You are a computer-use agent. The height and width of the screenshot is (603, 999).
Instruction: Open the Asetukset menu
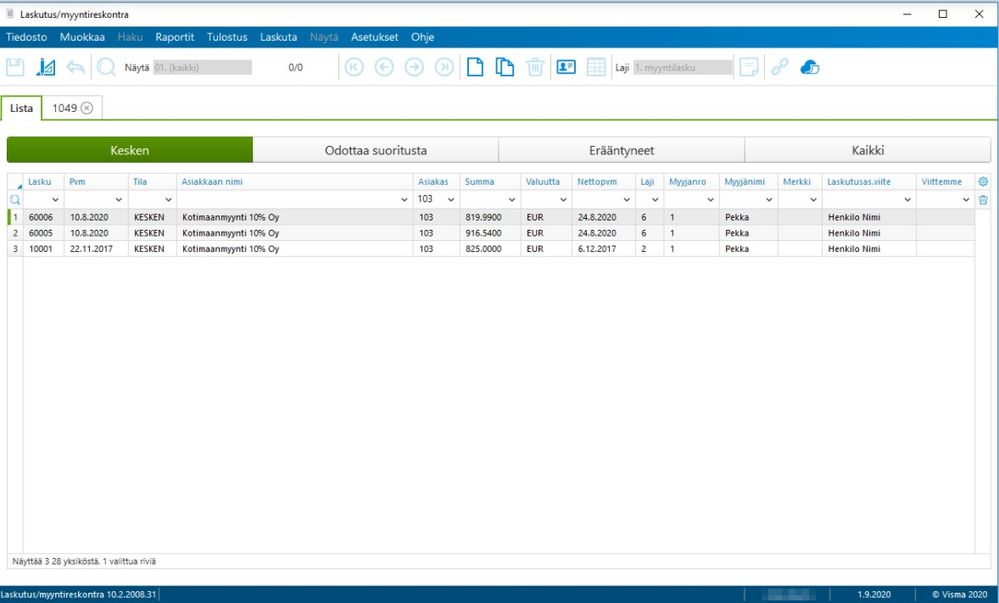[375, 37]
